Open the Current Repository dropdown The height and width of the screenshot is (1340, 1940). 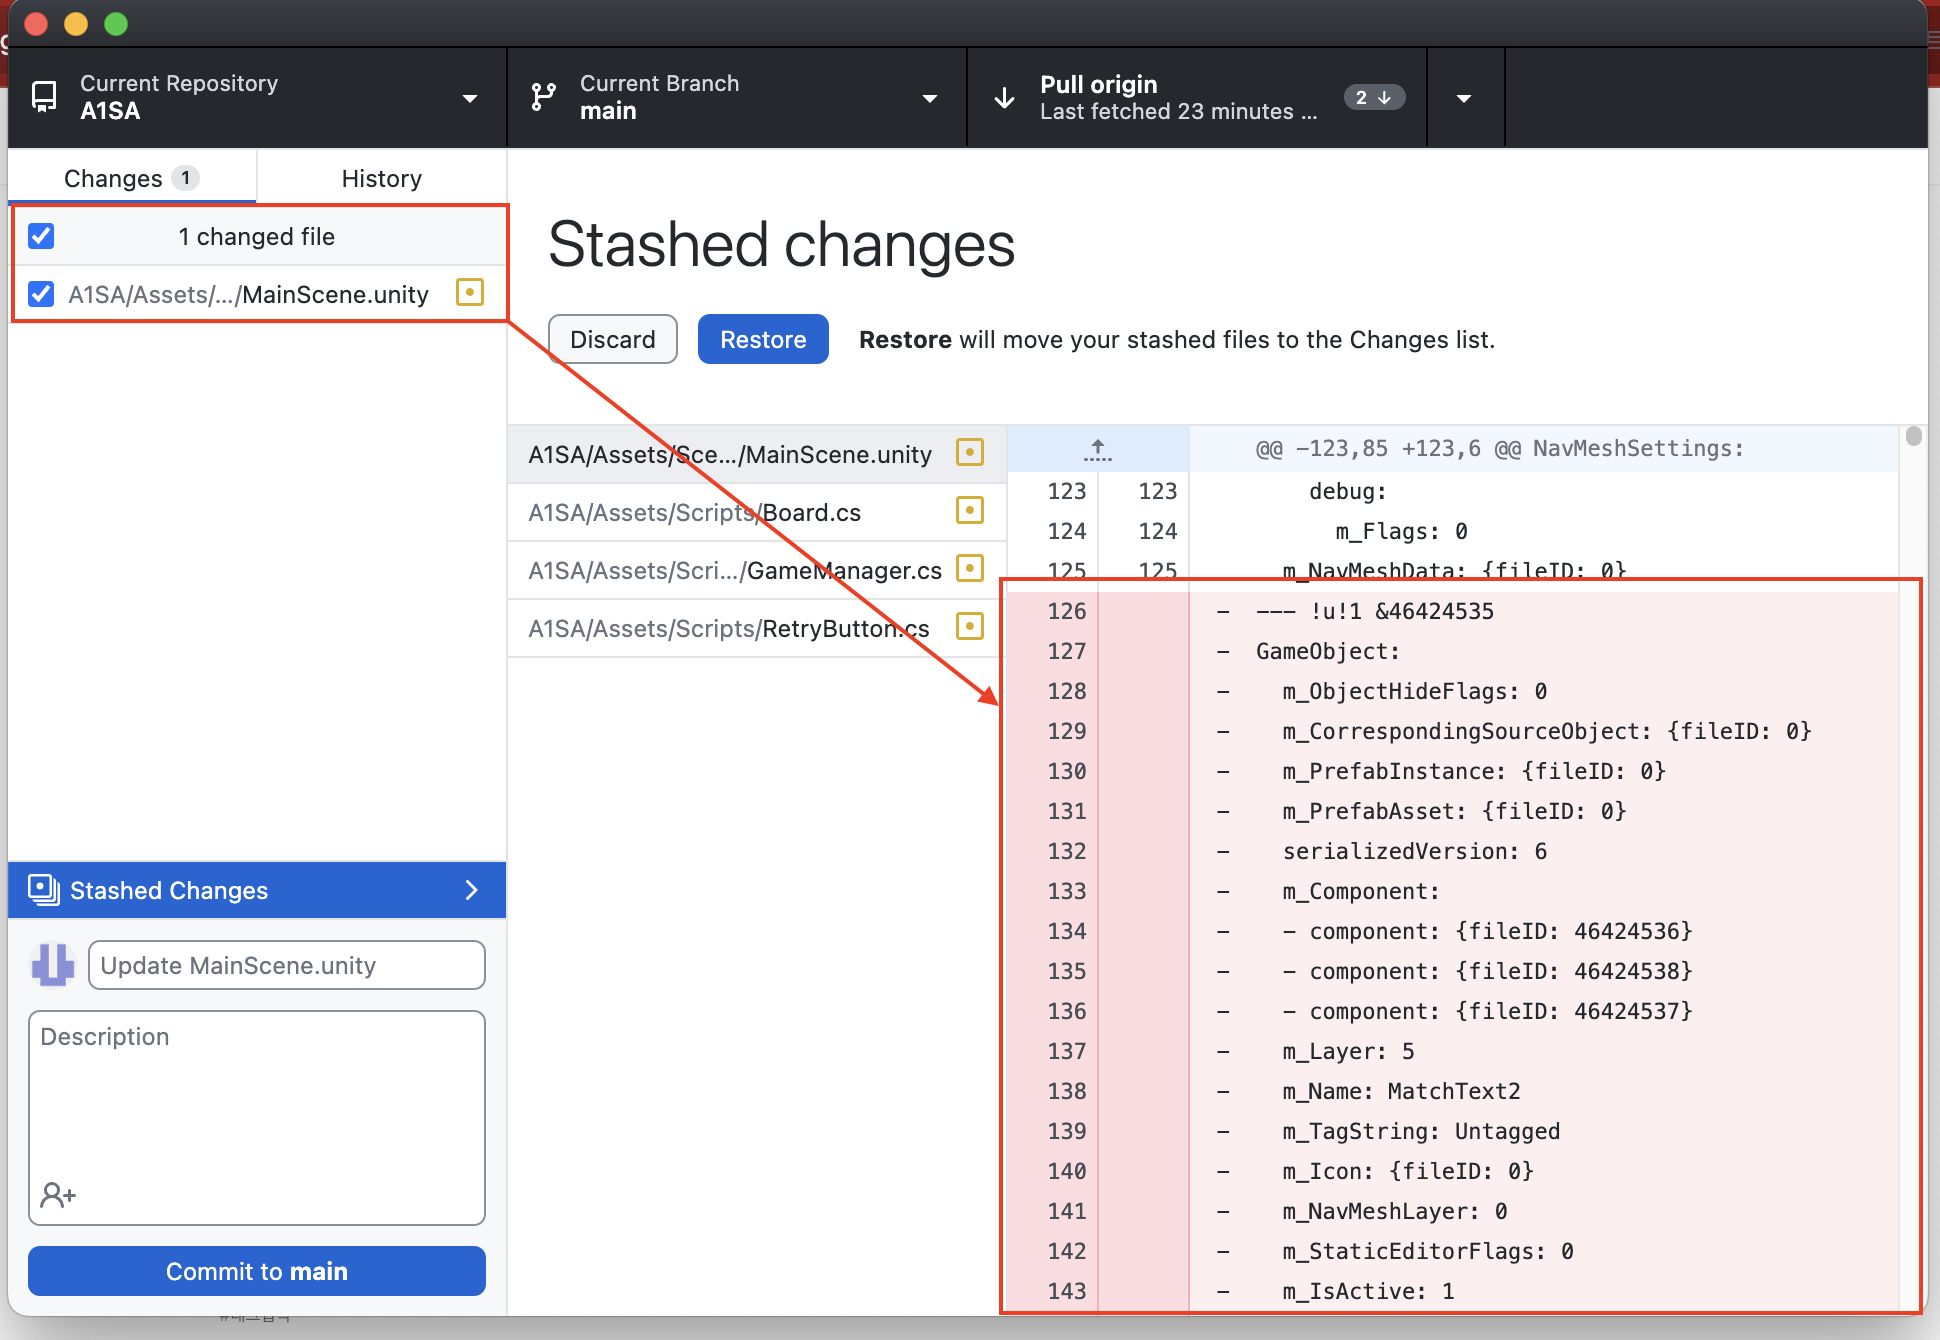click(x=469, y=98)
